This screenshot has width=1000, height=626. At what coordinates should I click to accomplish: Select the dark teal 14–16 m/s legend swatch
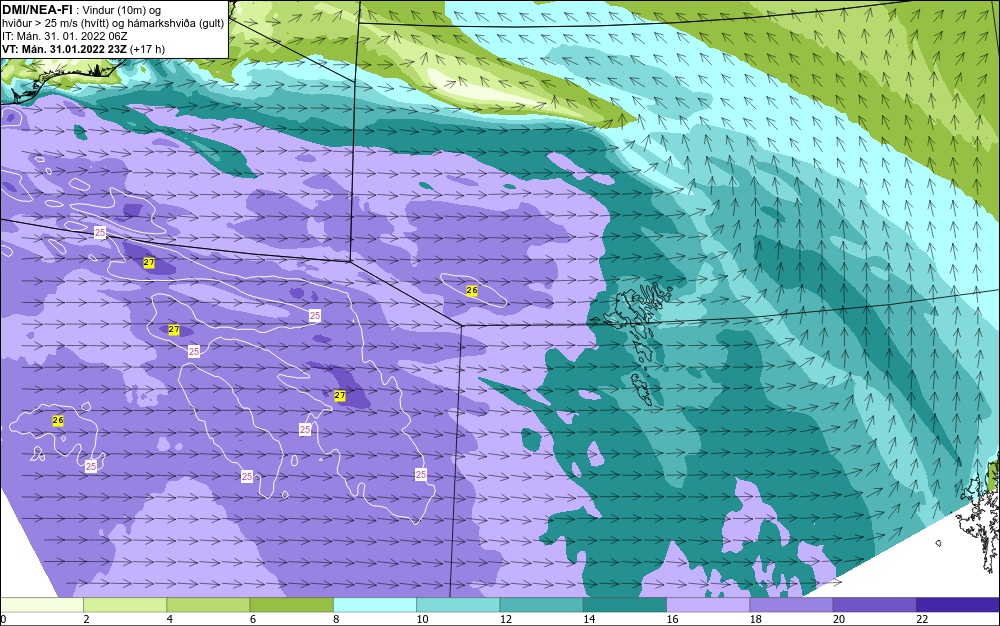pos(625,605)
